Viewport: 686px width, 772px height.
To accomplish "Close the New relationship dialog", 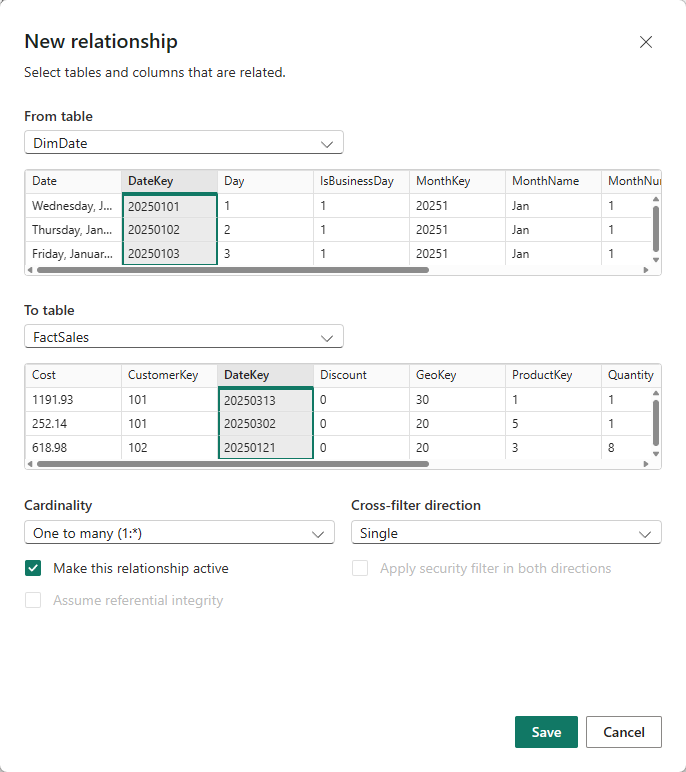I will coord(645,42).
